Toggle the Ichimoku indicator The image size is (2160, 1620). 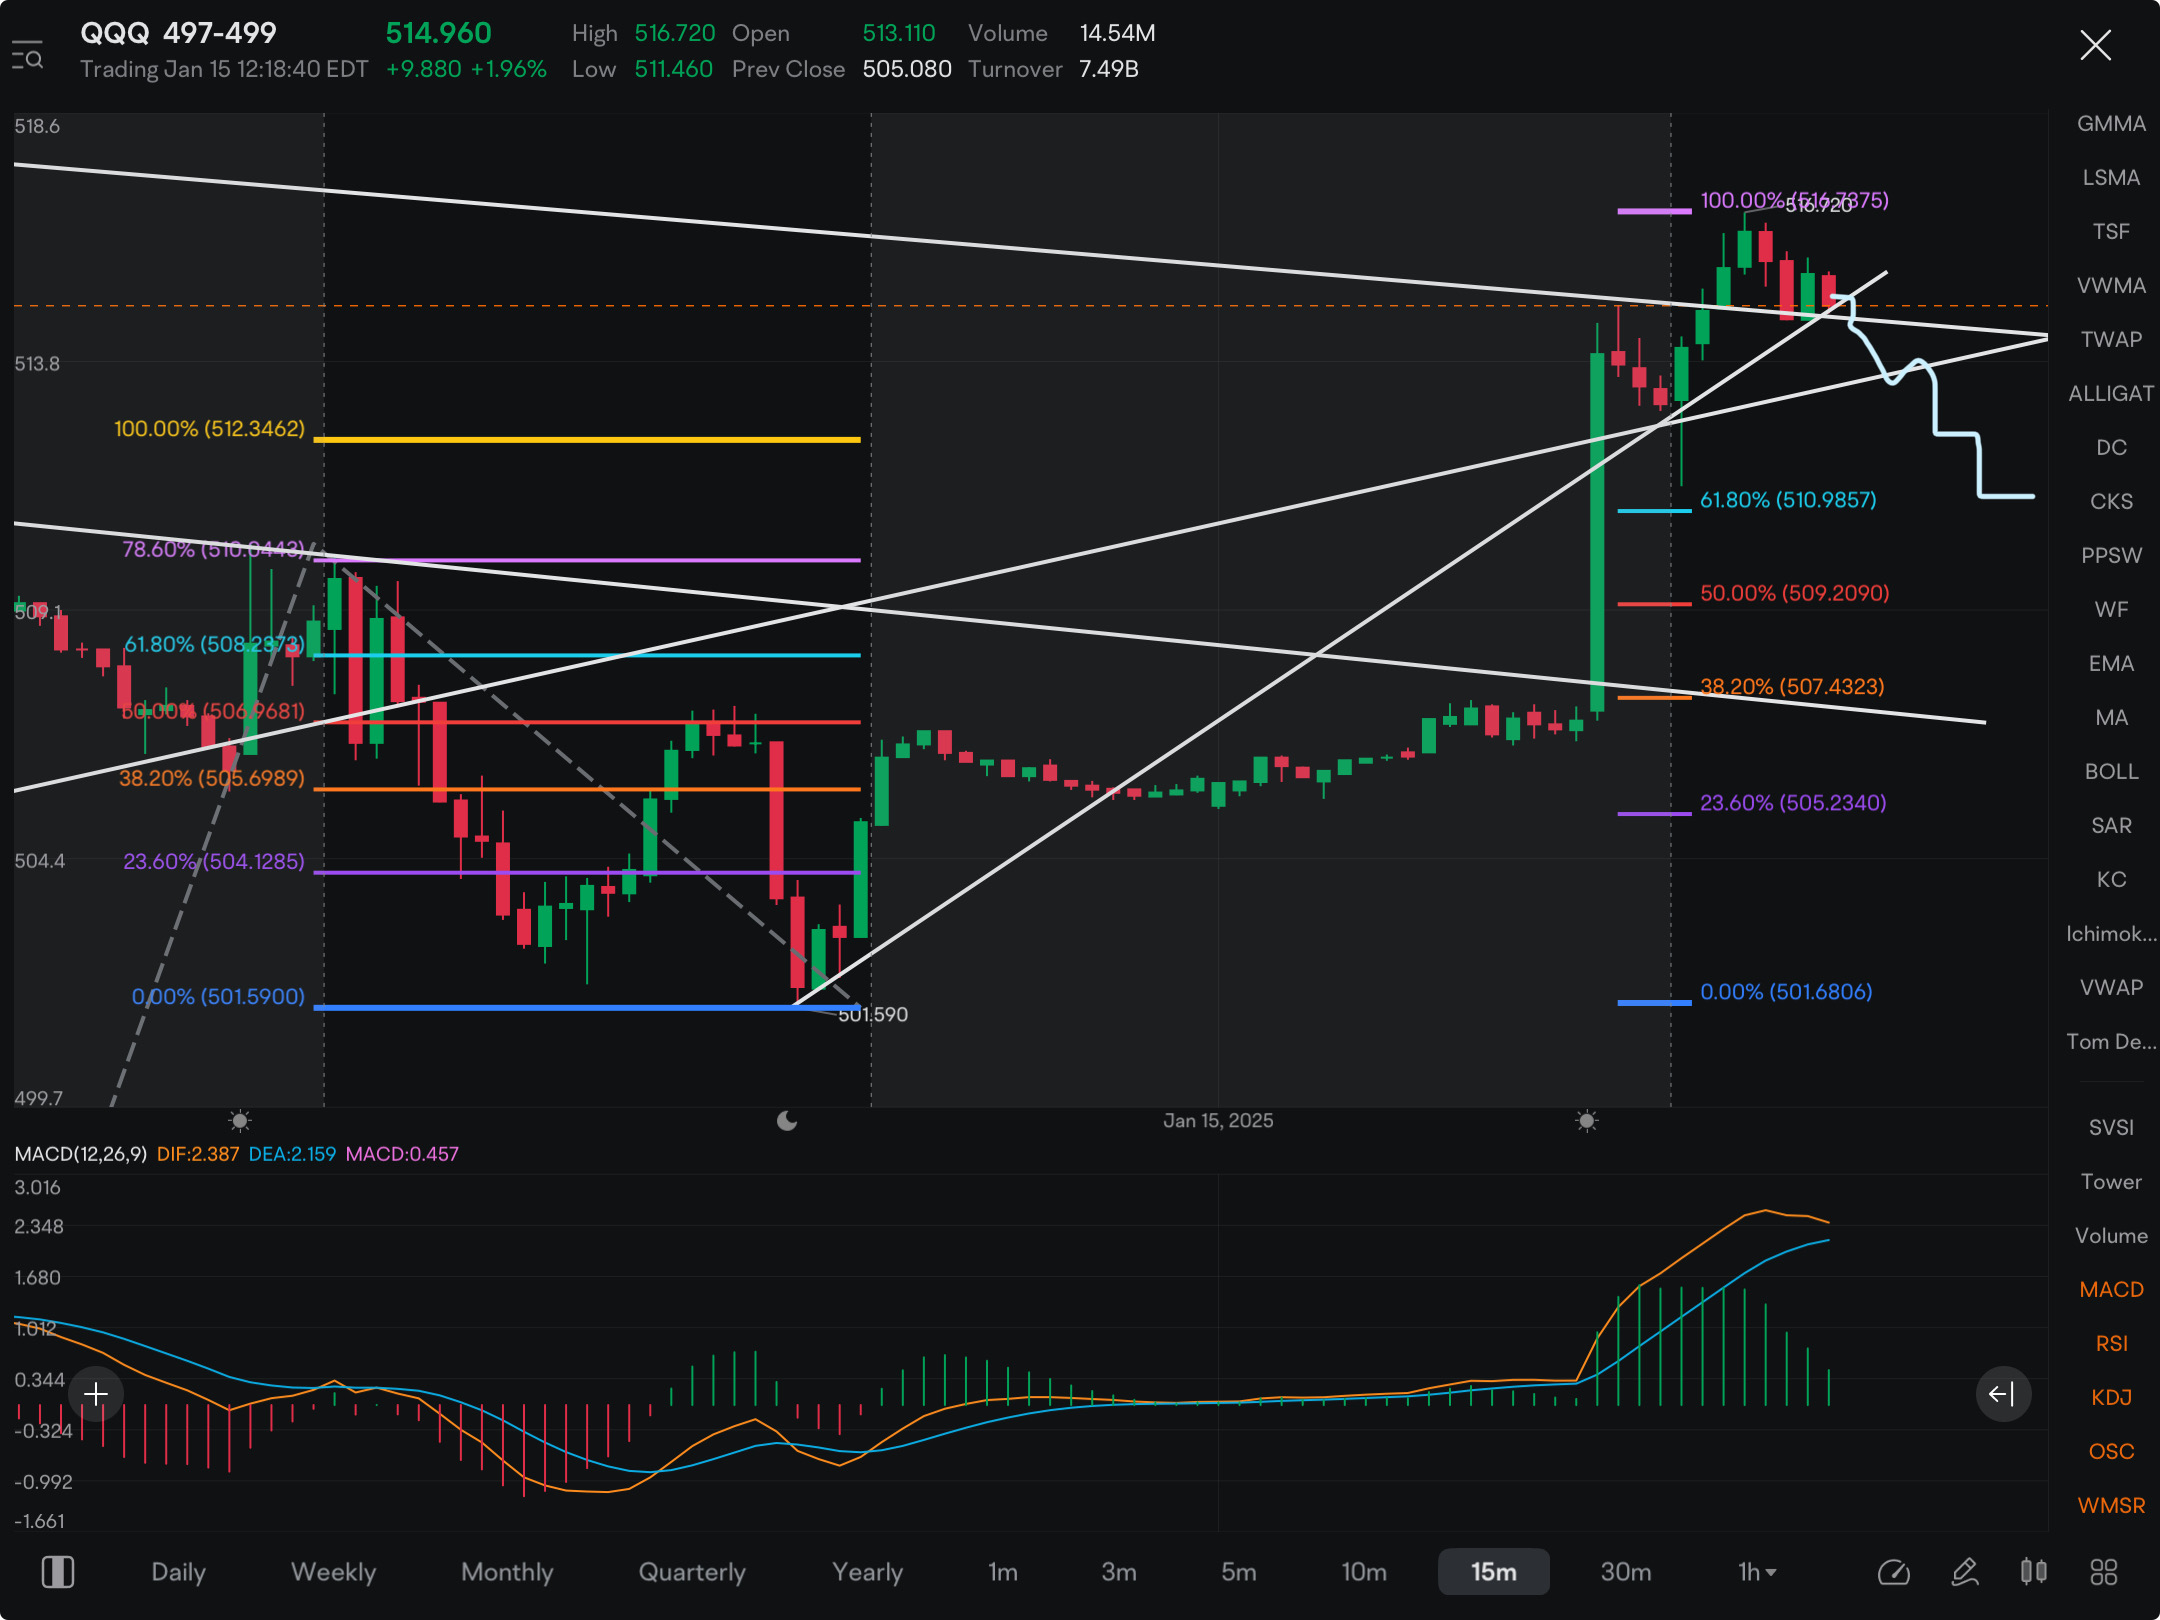pyautogui.click(x=2111, y=934)
